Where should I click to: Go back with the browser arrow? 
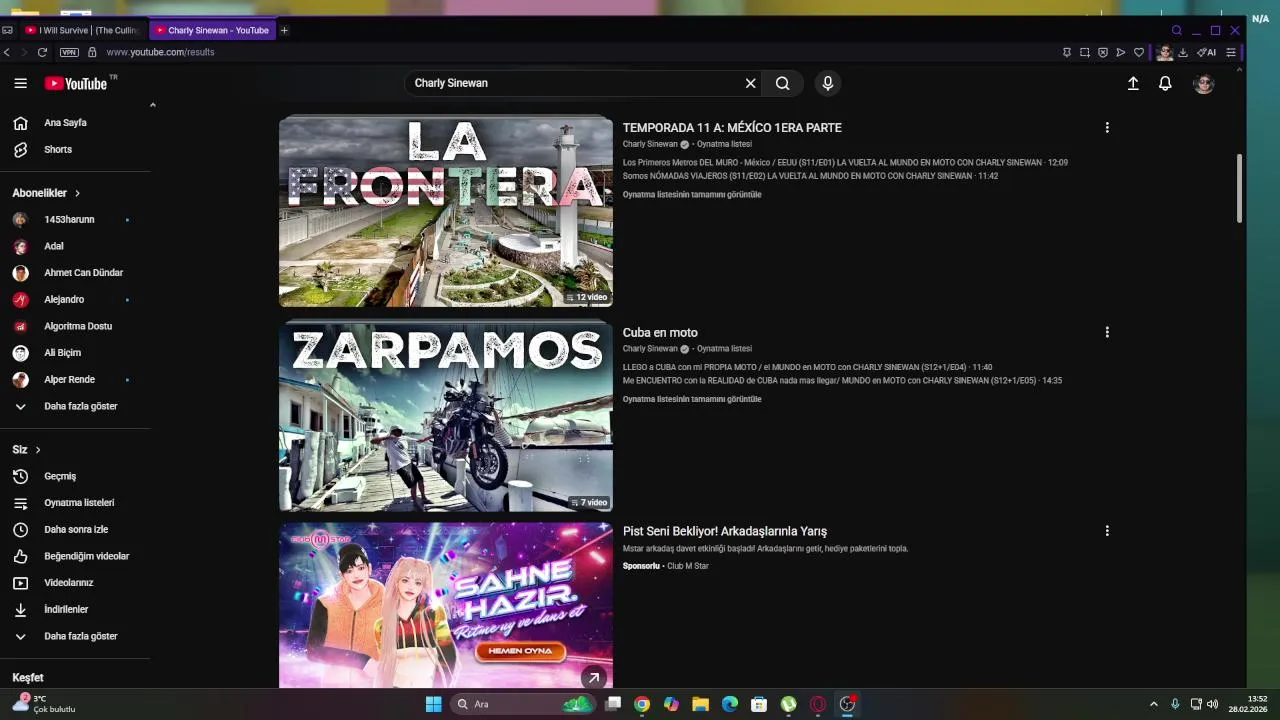(7, 52)
